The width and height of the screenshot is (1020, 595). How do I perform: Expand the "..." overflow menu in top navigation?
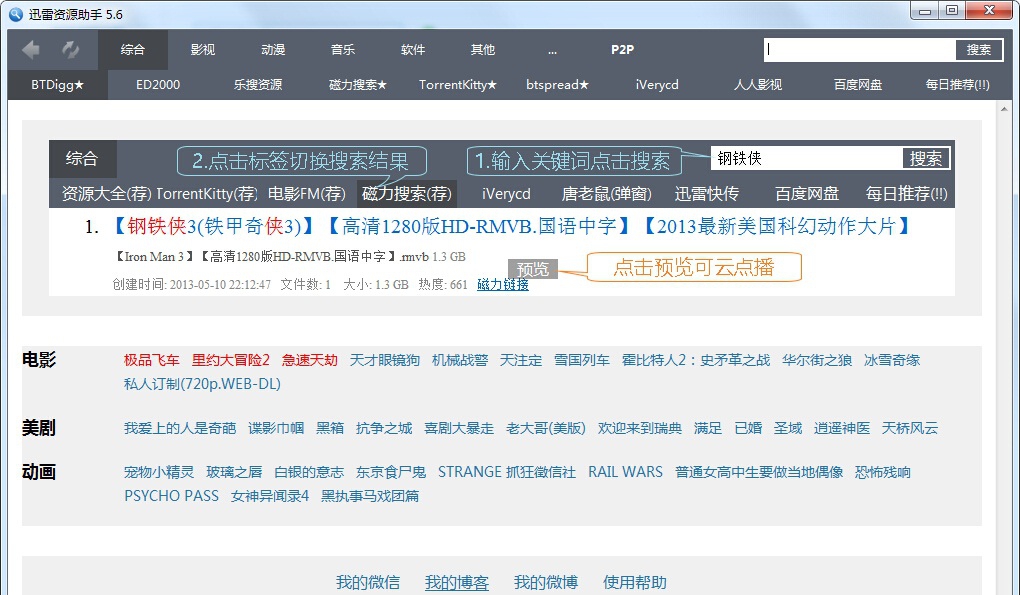pos(552,49)
